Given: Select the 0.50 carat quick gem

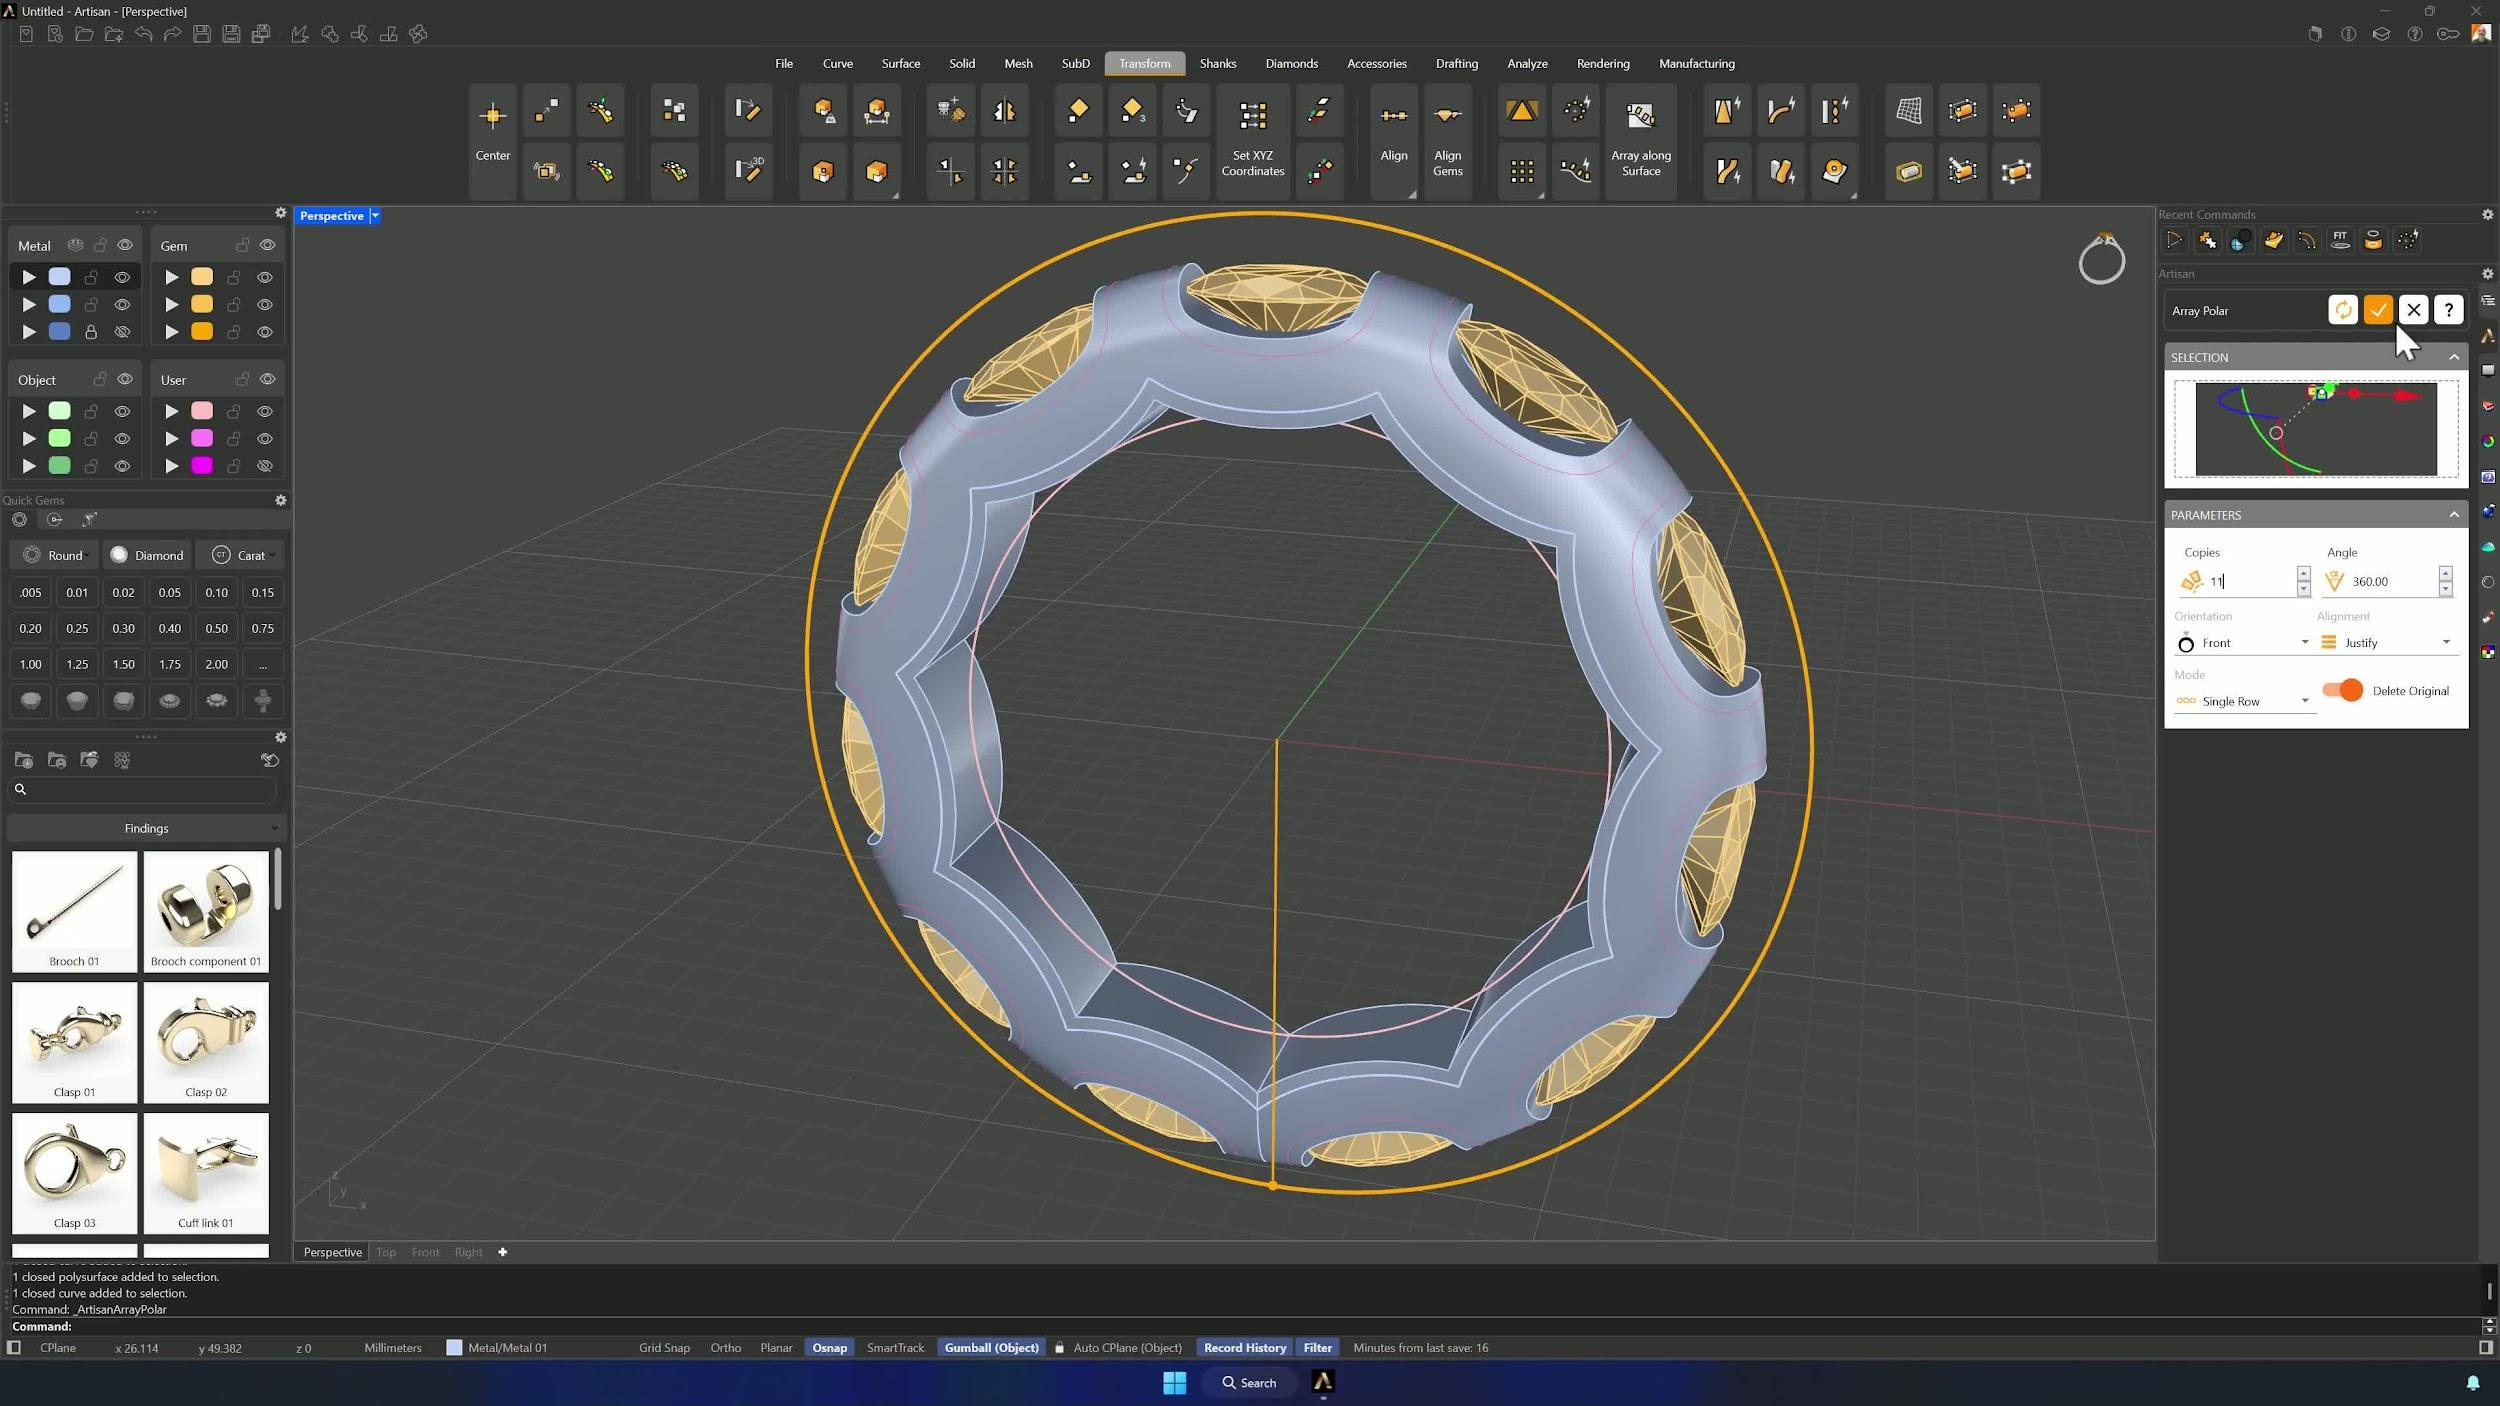Looking at the screenshot, I should [x=216, y=628].
